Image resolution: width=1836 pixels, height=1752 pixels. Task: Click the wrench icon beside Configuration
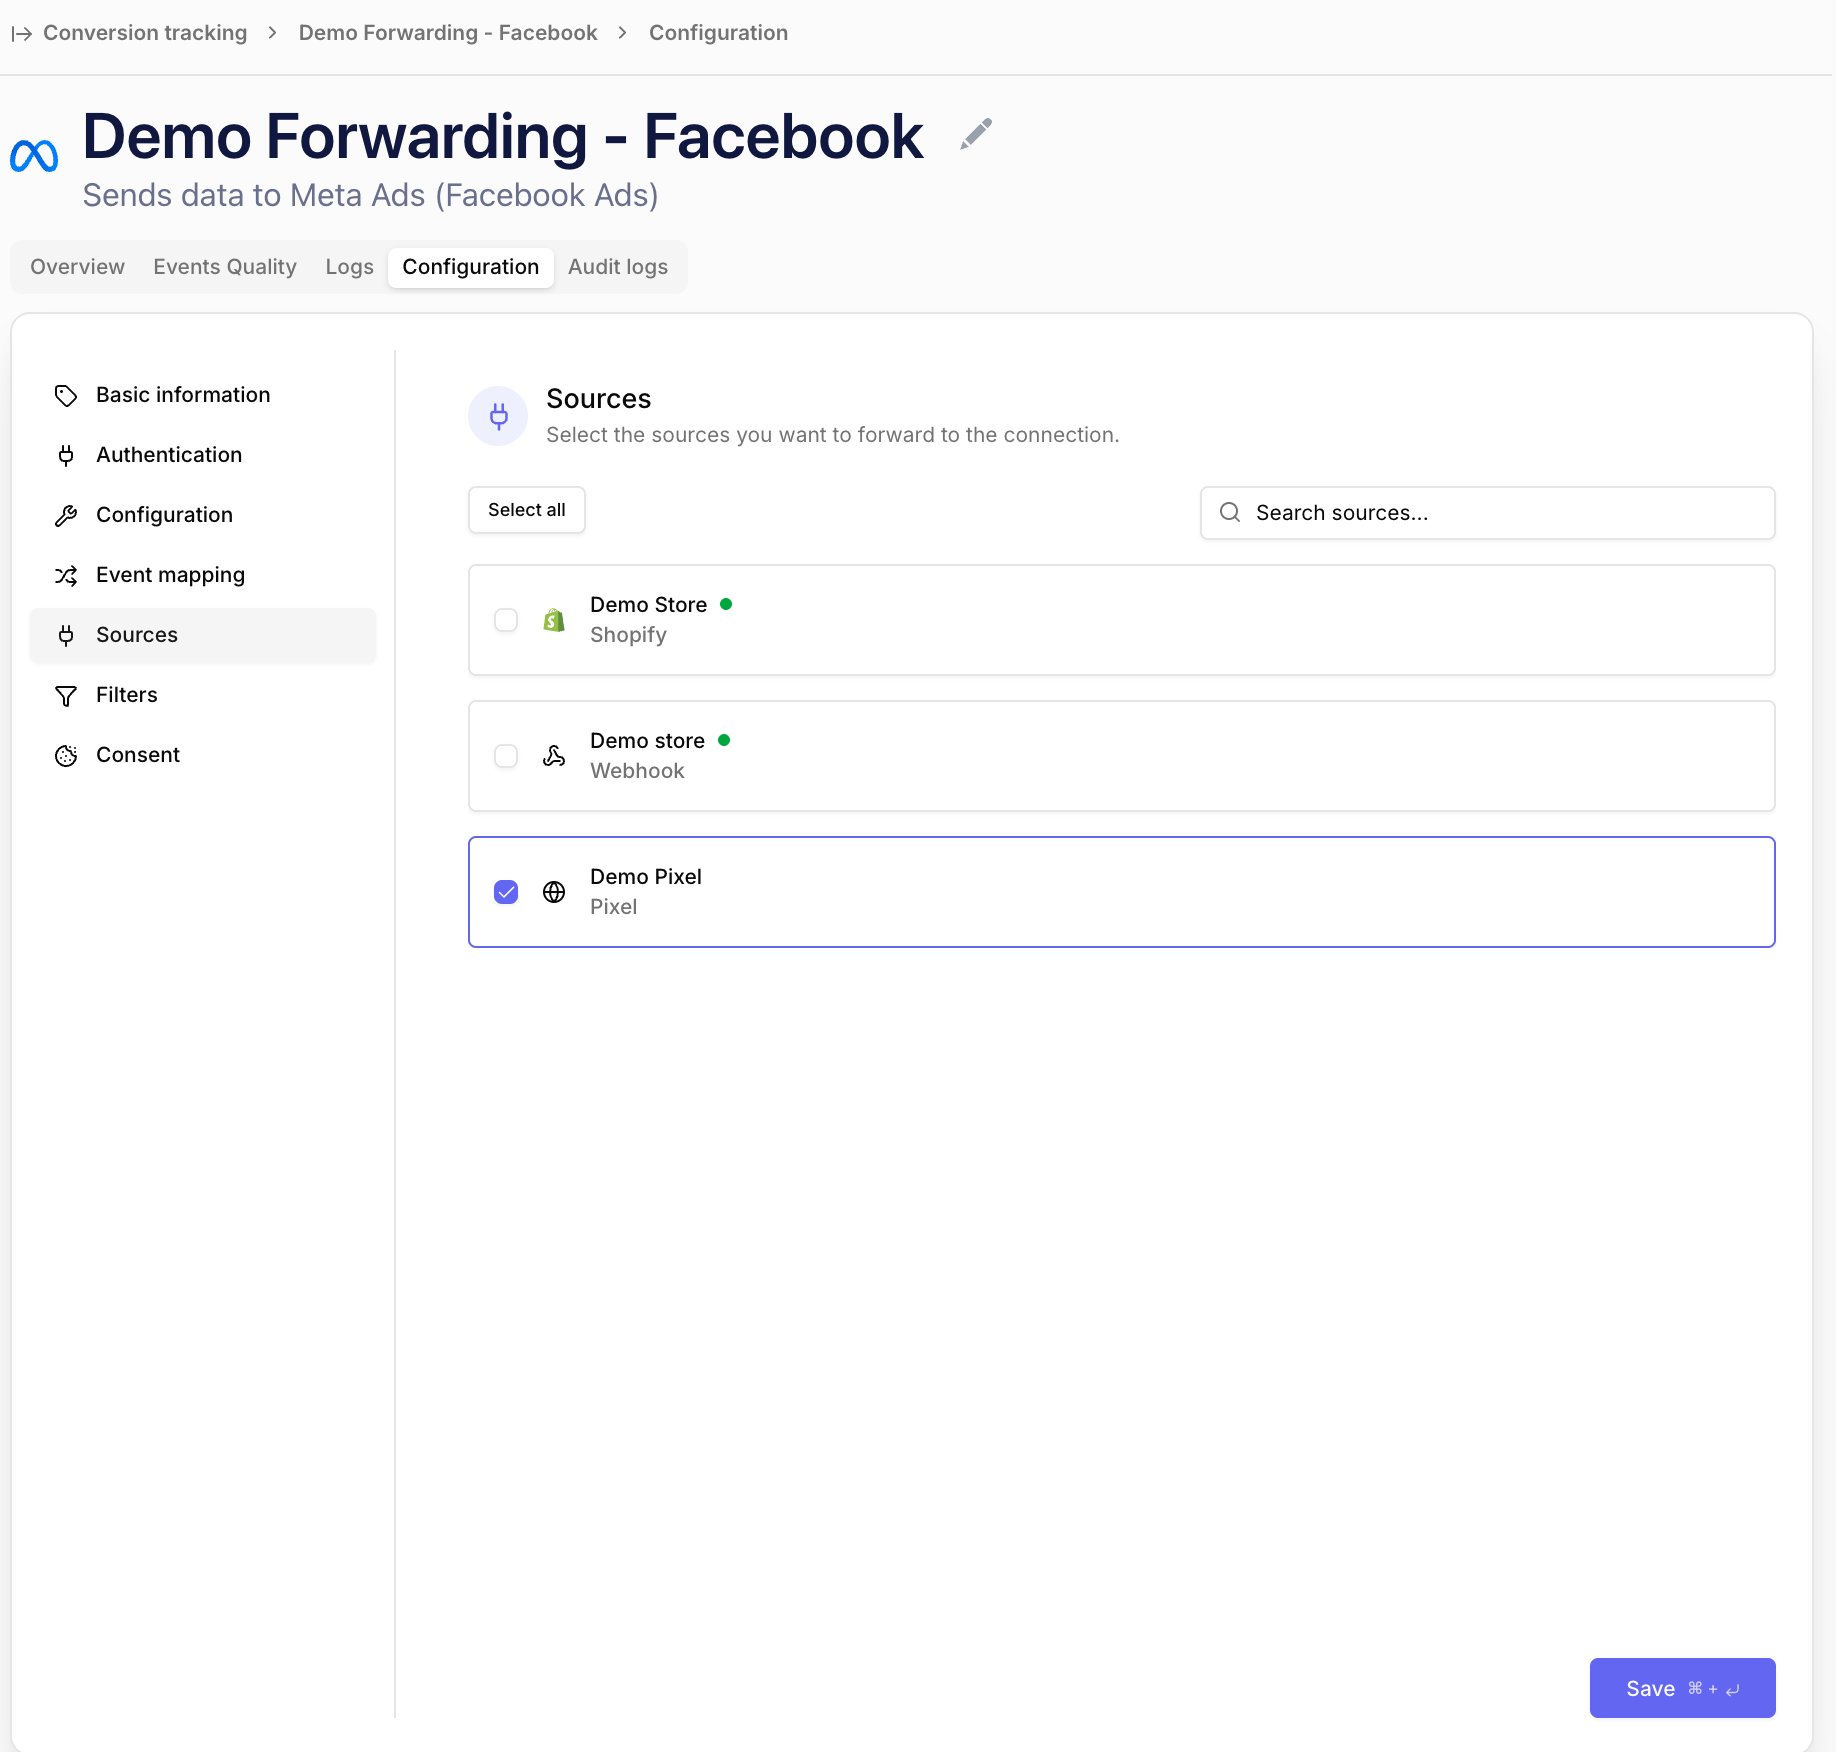pos(66,516)
